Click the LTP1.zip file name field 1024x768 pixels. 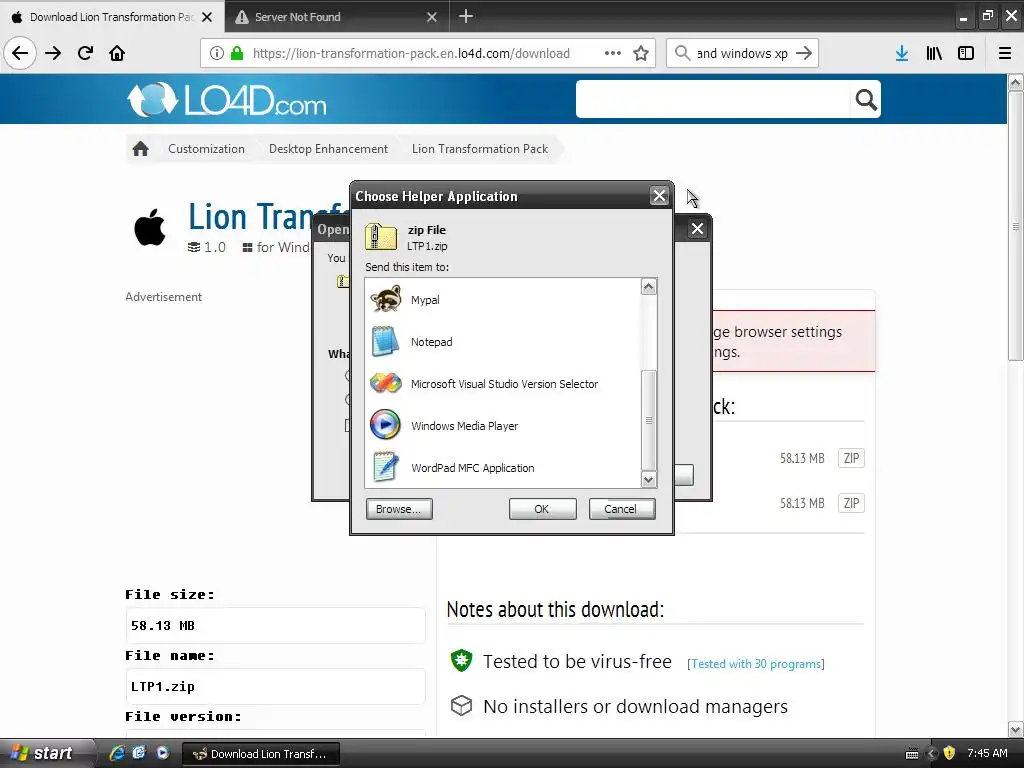click(275, 686)
